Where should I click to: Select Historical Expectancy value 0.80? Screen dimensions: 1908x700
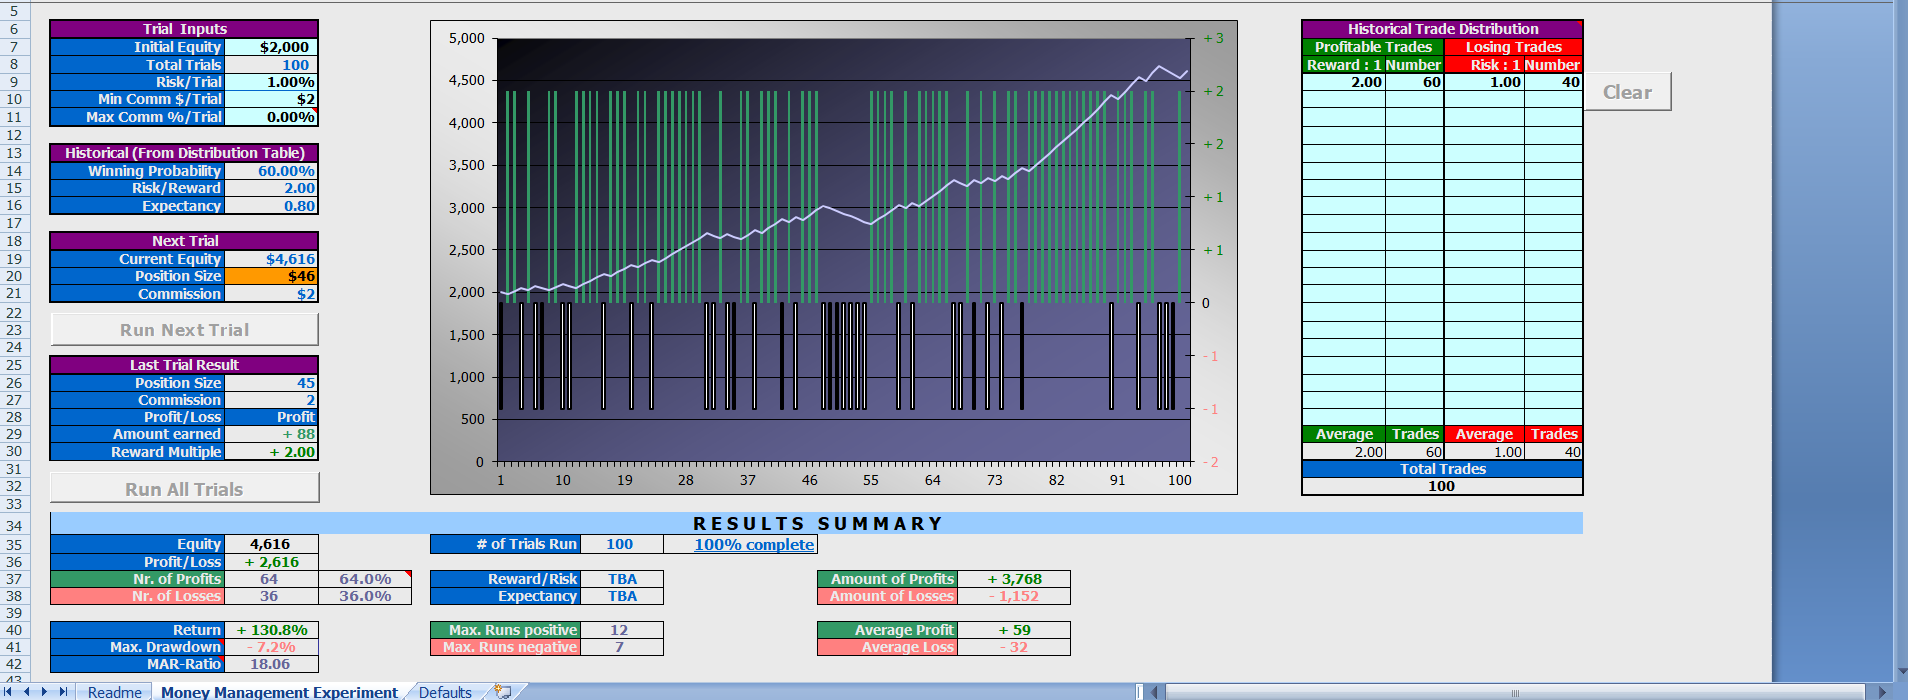(271, 206)
